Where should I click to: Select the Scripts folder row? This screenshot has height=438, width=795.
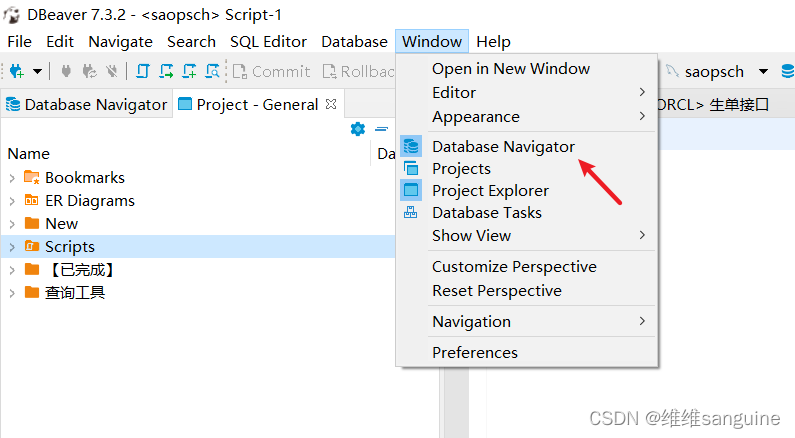[x=198, y=246]
